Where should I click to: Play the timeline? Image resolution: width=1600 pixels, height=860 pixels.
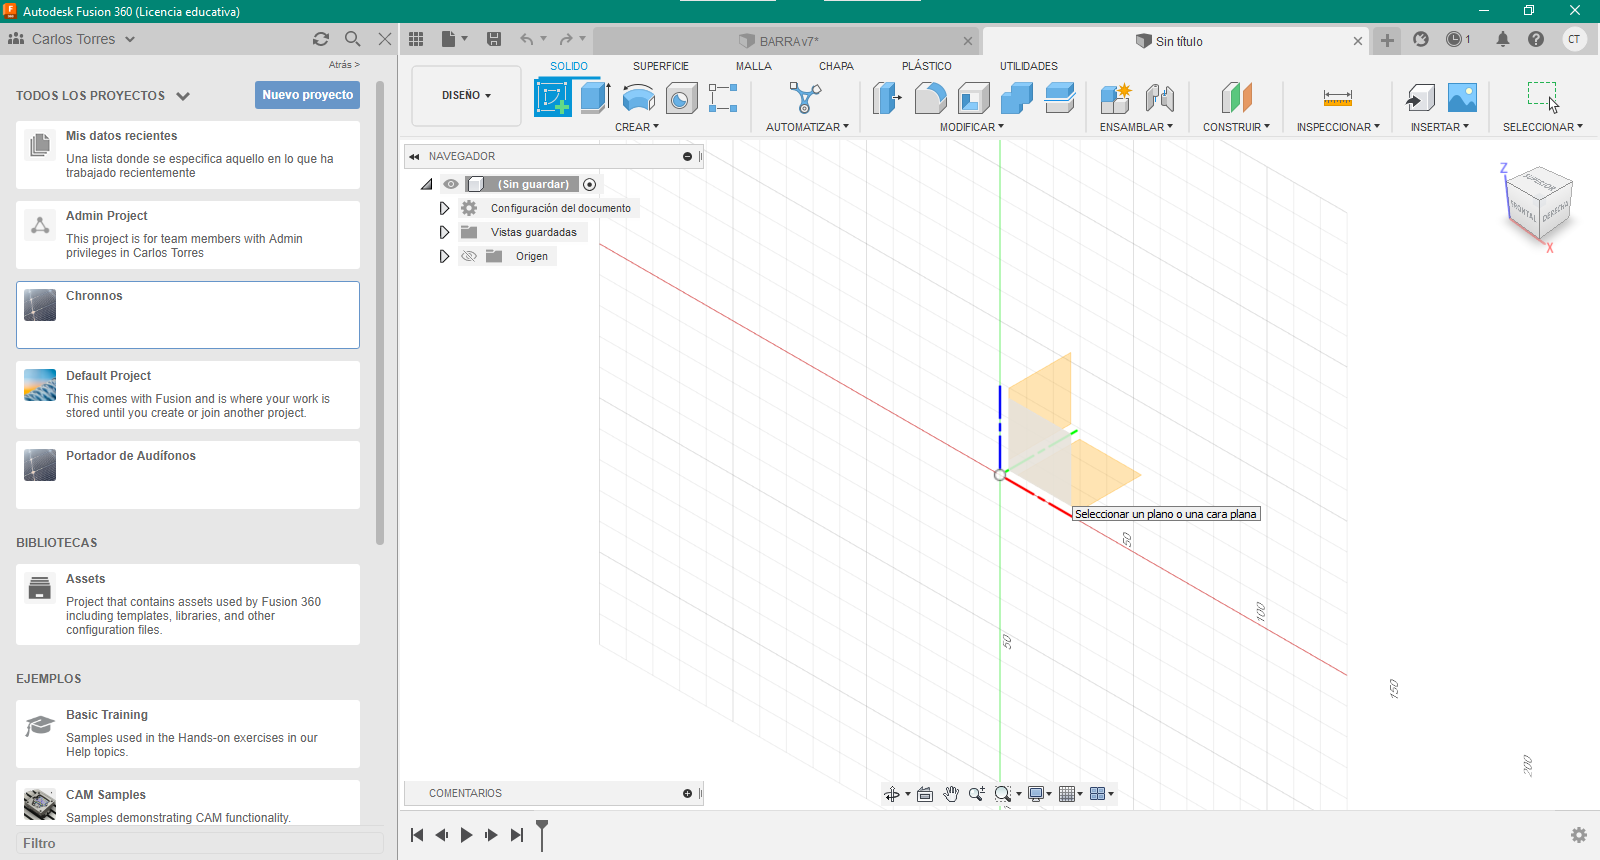pyautogui.click(x=466, y=835)
